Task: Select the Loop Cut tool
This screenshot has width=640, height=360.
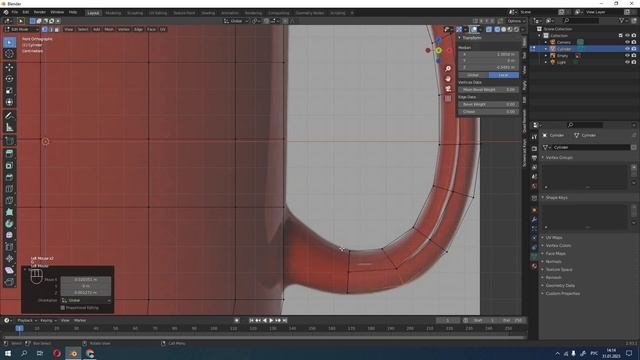Action: click(9, 189)
